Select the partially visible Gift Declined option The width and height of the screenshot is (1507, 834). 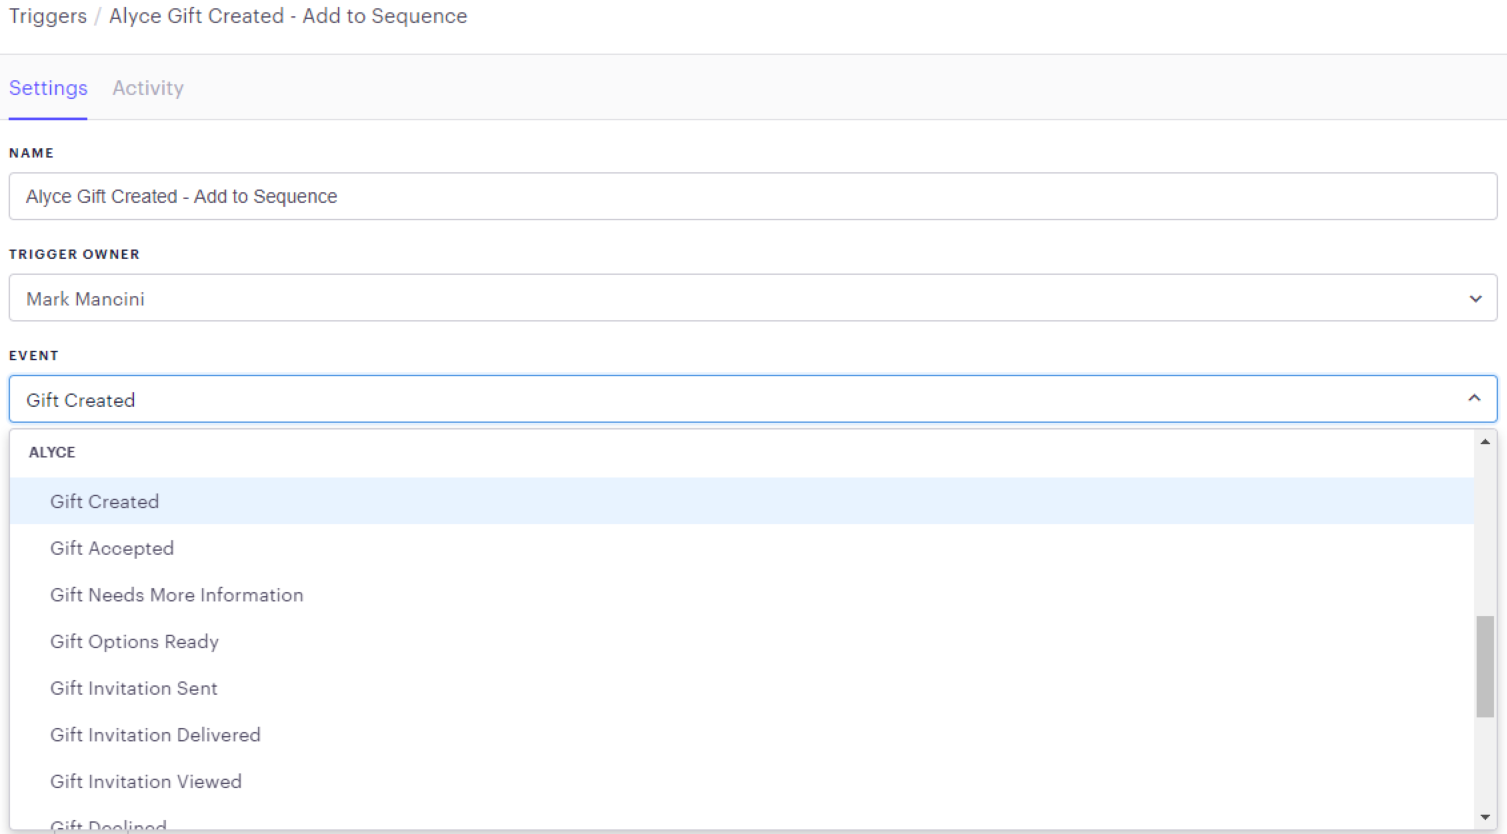pos(108,825)
